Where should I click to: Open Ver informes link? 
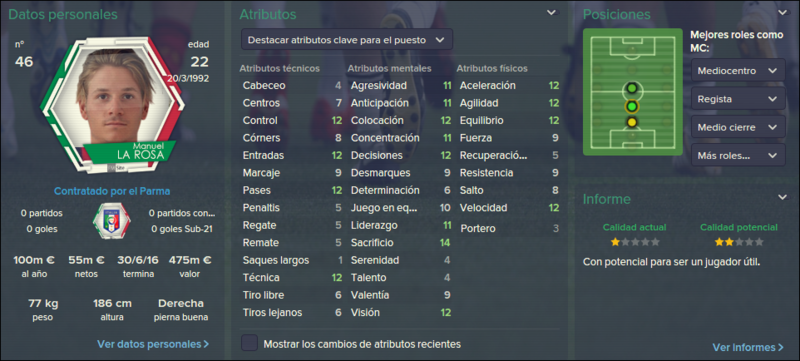748,347
